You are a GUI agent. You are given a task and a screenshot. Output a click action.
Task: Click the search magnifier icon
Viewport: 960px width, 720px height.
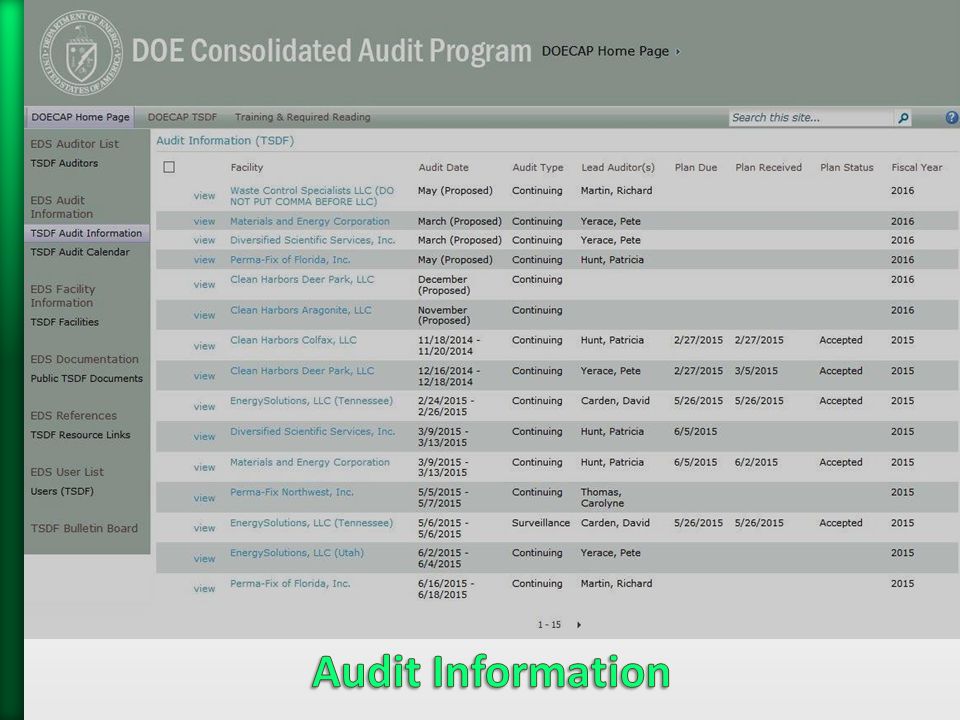click(903, 118)
